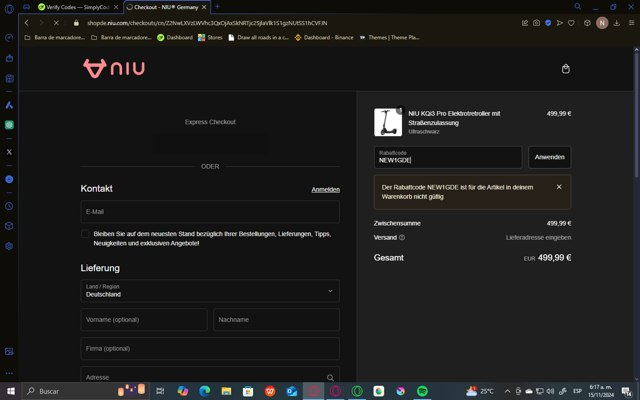Viewport: 640px width, 400px height.
Task: Open the blue shield privacy badge
Action: click(x=548, y=23)
